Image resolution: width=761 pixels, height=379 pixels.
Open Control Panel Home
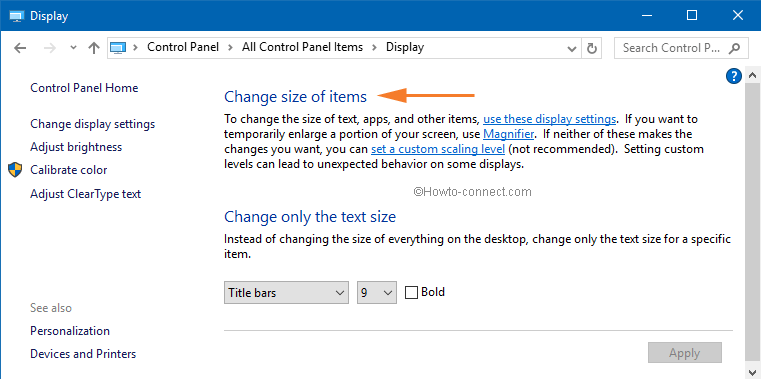(84, 88)
